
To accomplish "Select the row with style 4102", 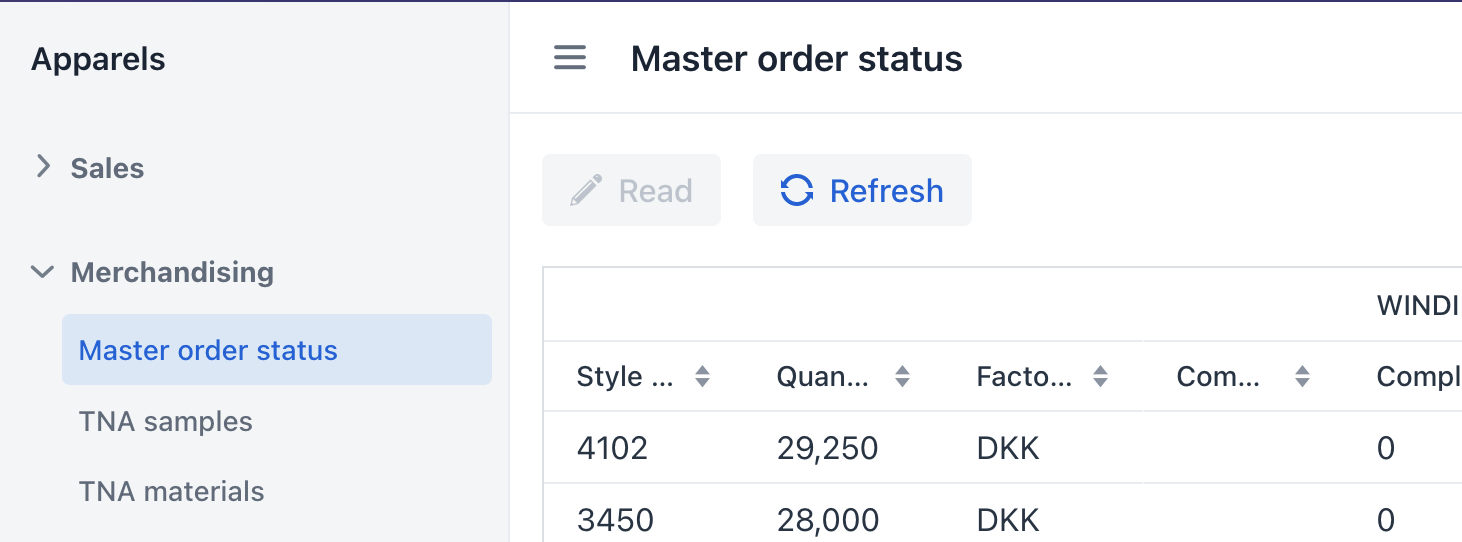I will (x=1002, y=447).
